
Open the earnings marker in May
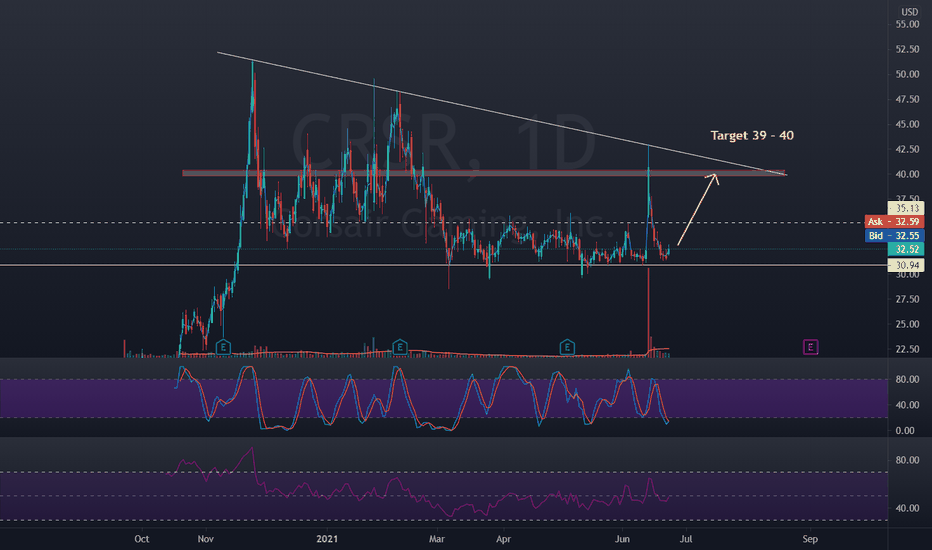[x=567, y=347]
